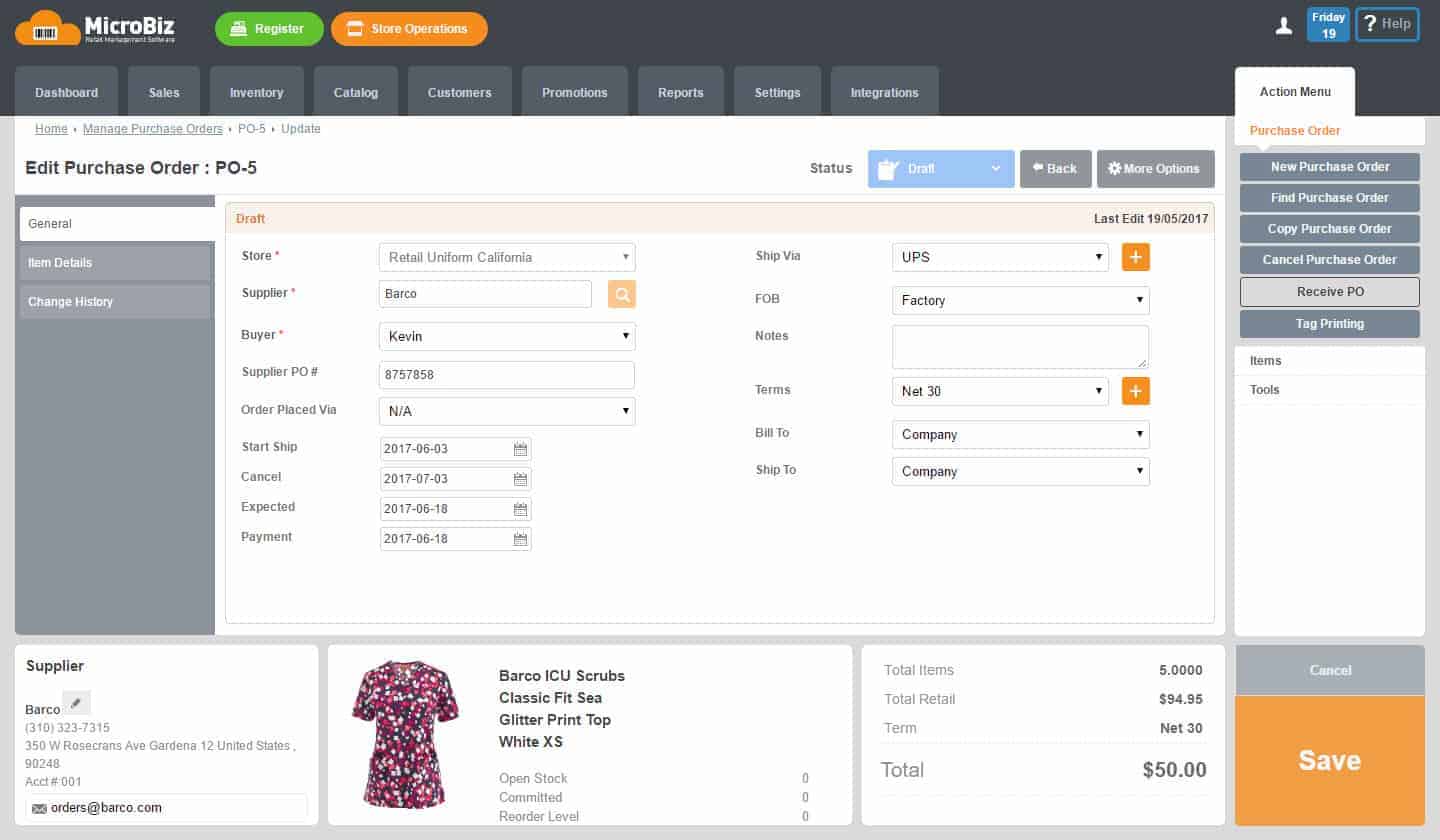Click the Notes text area
Image resolution: width=1440 pixels, height=840 pixels.
1021,347
